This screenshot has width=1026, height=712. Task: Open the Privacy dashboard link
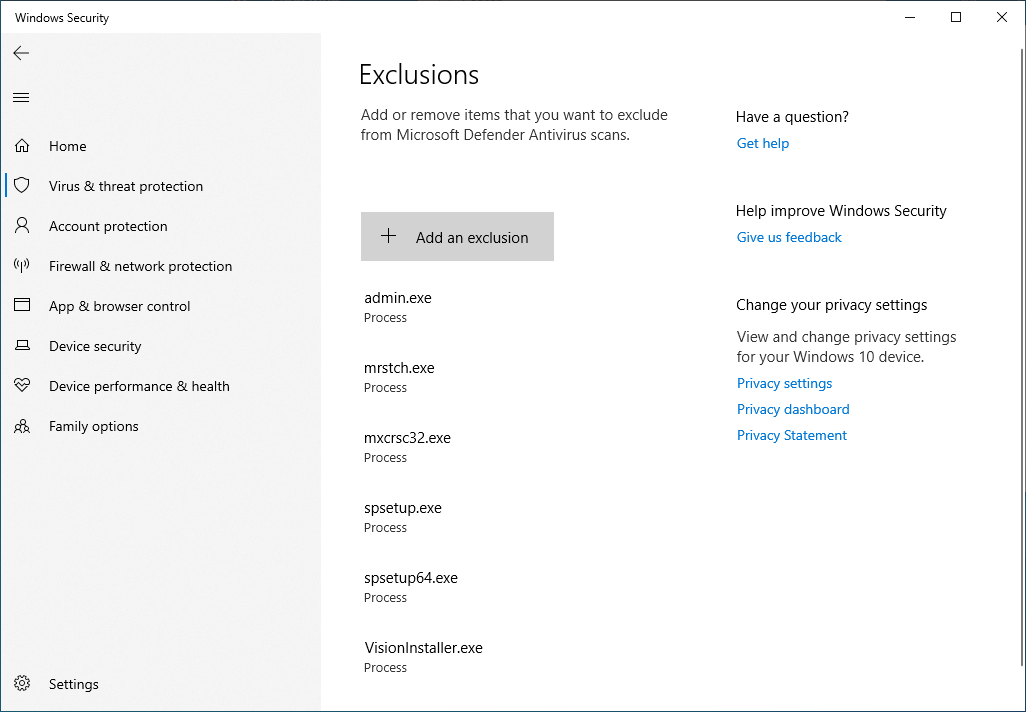pos(793,409)
